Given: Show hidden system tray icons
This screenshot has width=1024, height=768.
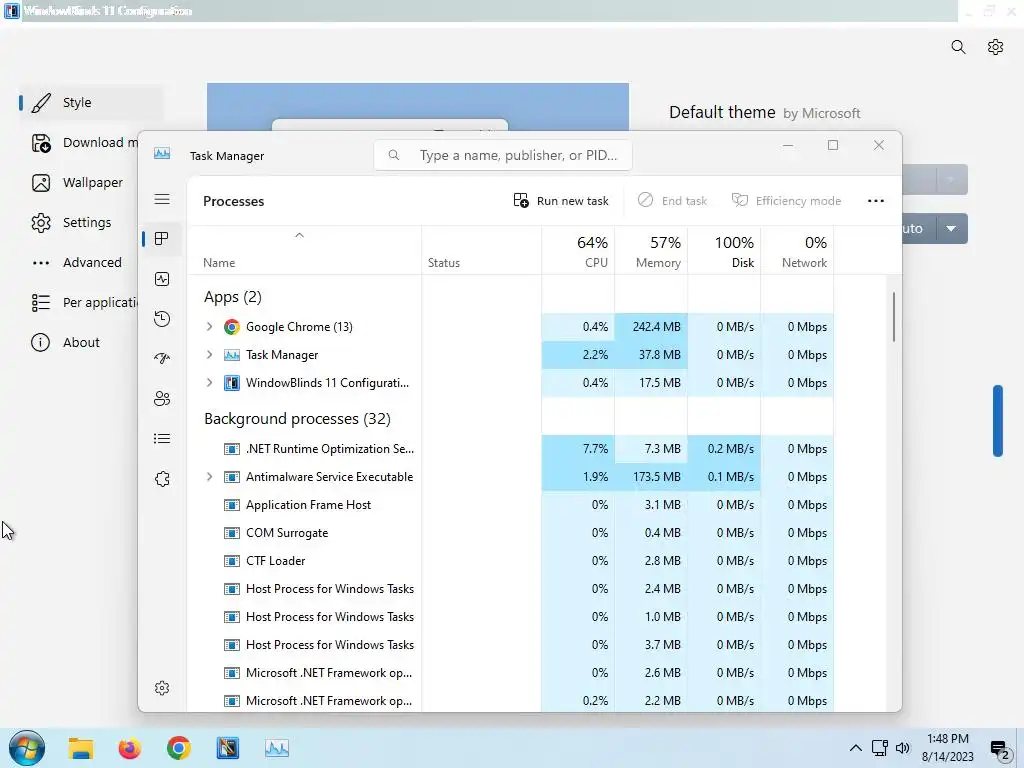Looking at the screenshot, I should (x=856, y=748).
